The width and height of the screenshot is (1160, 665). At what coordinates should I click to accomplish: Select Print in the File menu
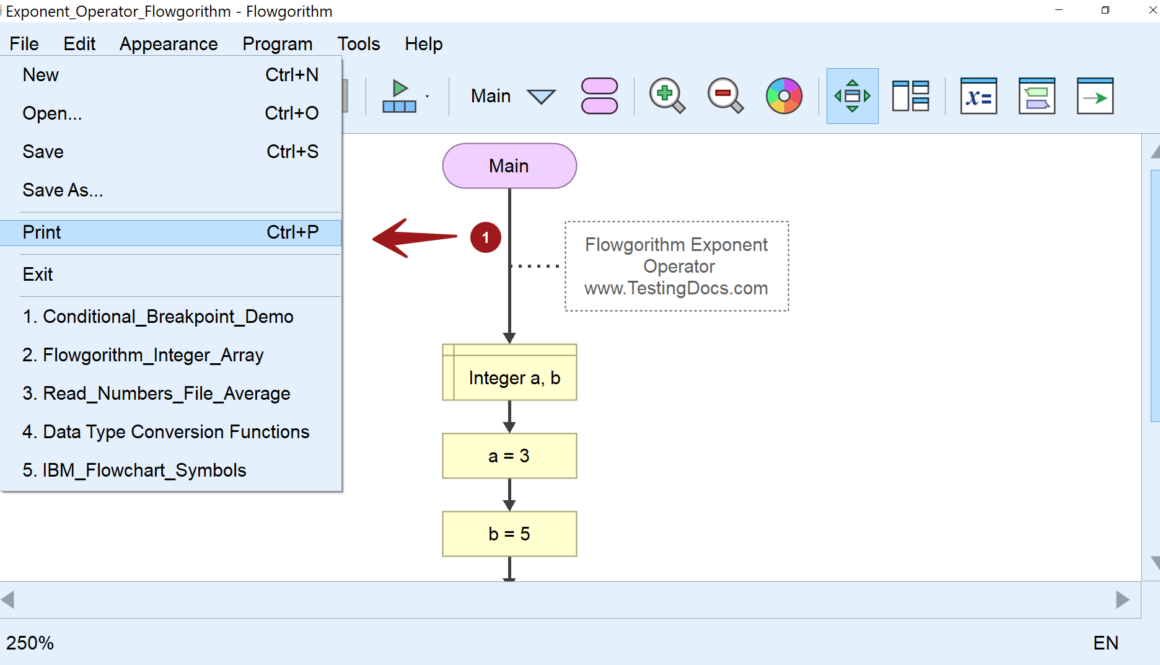click(171, 232)
